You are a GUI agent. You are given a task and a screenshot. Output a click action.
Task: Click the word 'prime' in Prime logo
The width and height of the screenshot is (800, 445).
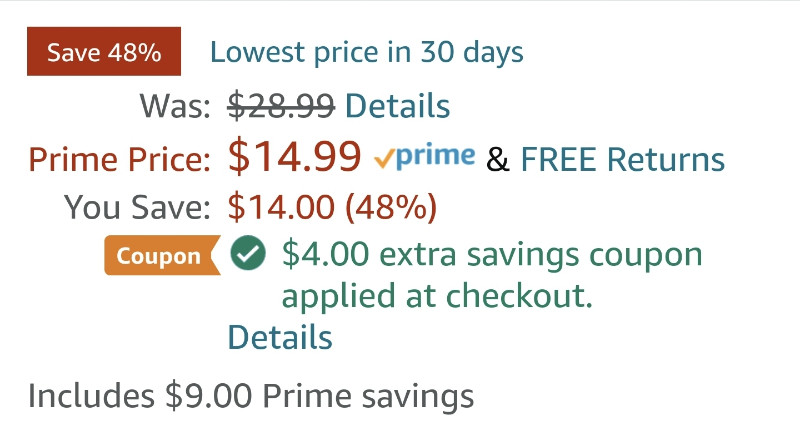[x=435, y=156]
